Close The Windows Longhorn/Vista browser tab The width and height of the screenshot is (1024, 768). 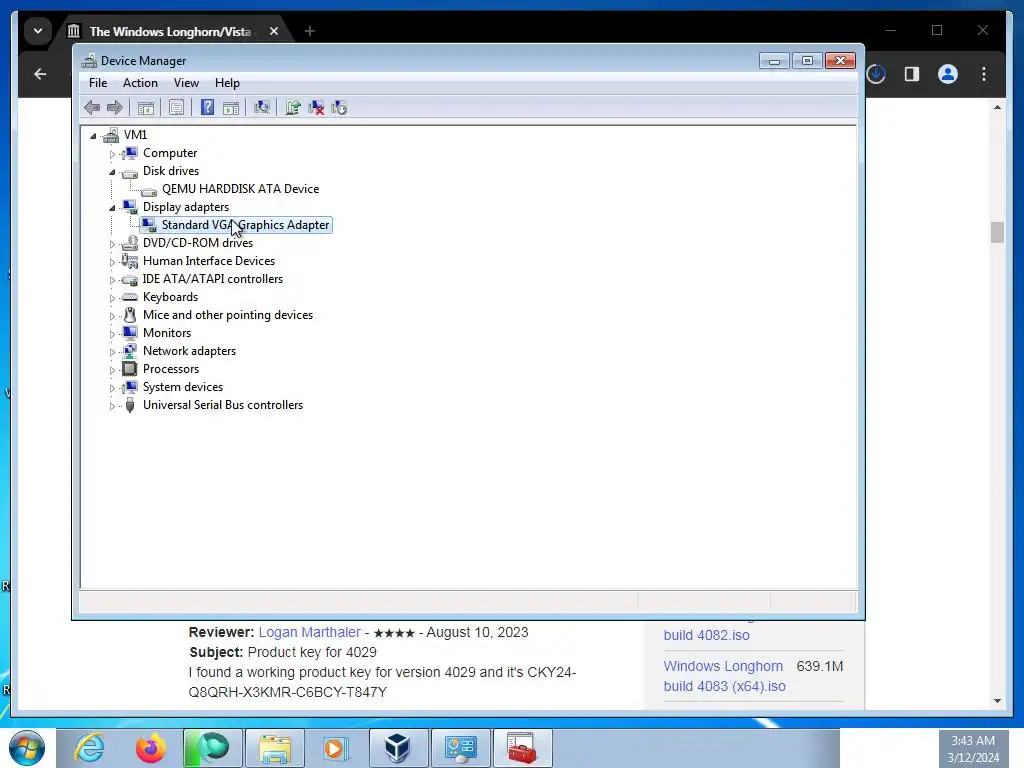tap(274, 31)
